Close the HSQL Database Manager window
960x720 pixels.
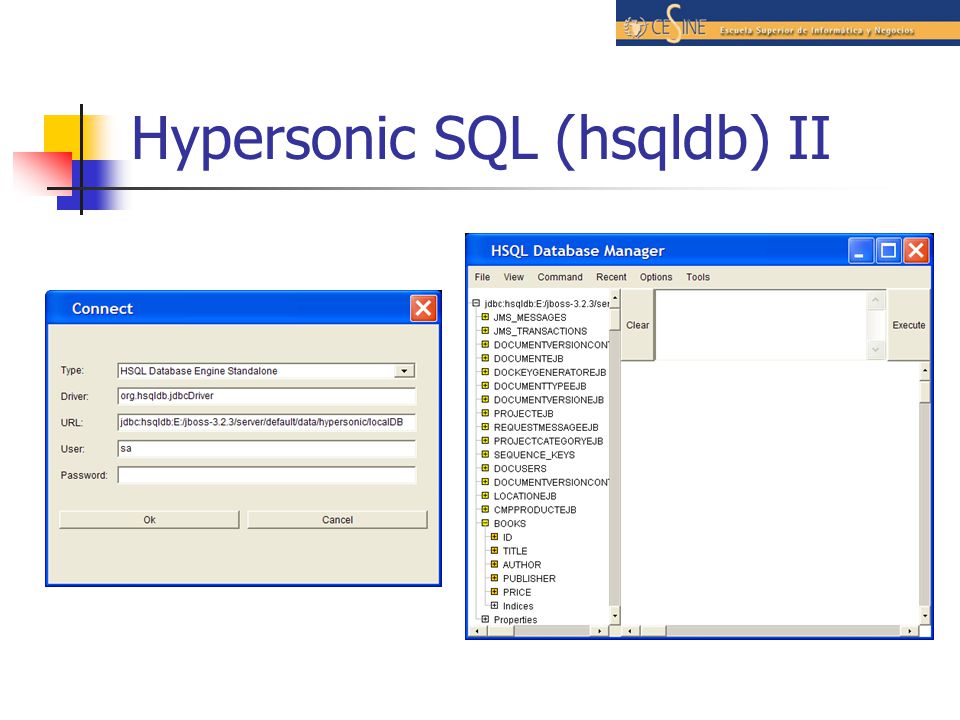click(916, 250)
